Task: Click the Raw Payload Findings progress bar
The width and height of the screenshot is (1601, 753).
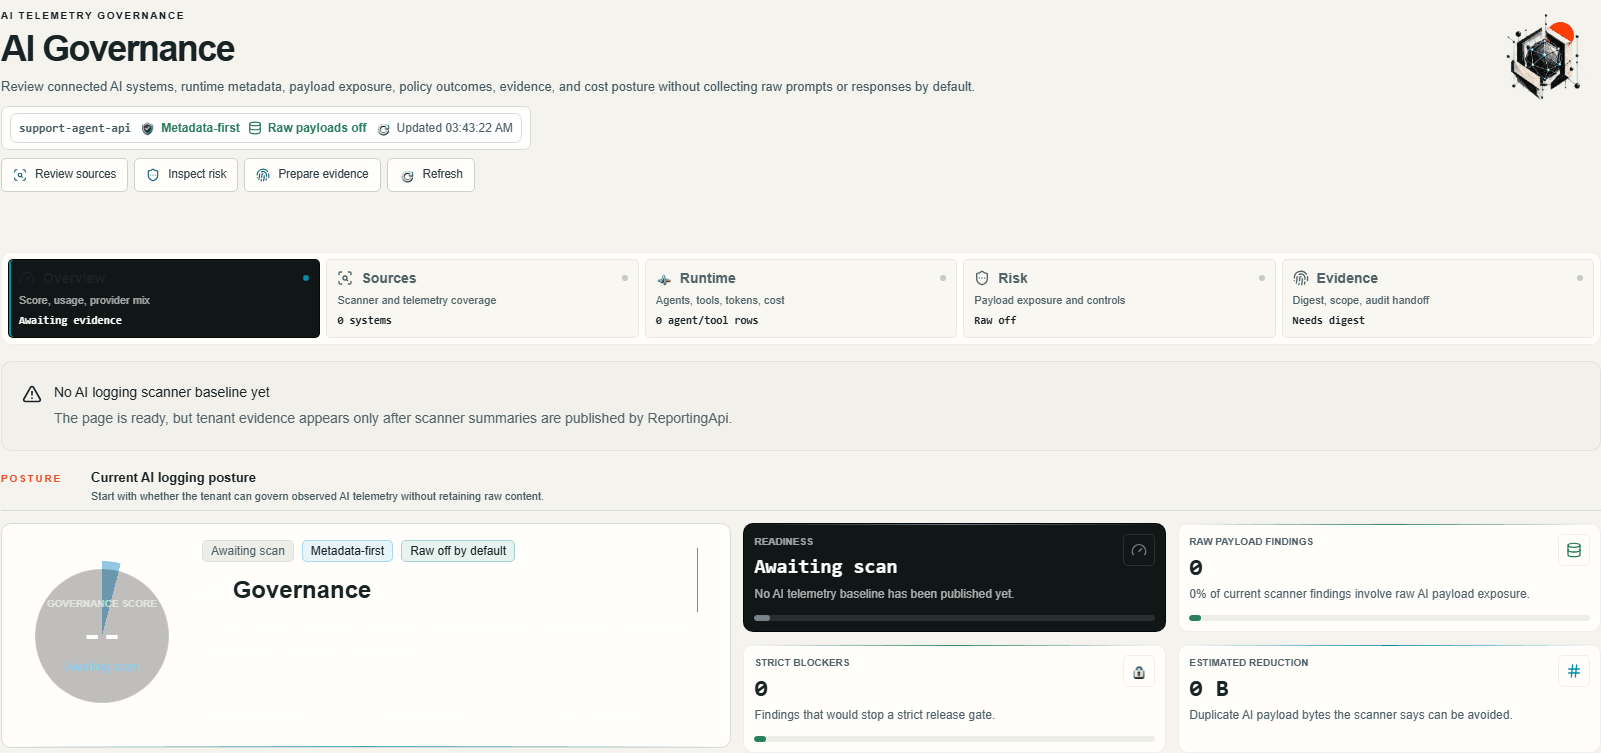Action: (x=1389, y=618)
